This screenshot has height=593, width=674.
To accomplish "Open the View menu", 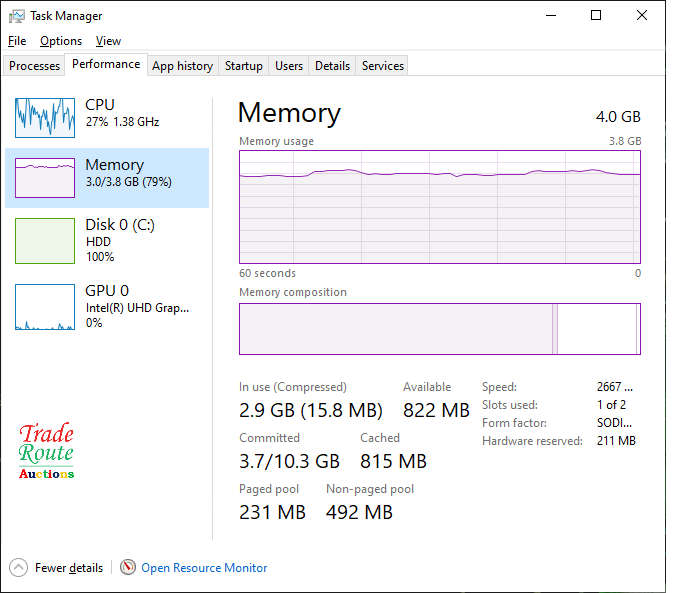I will (108, 41).
